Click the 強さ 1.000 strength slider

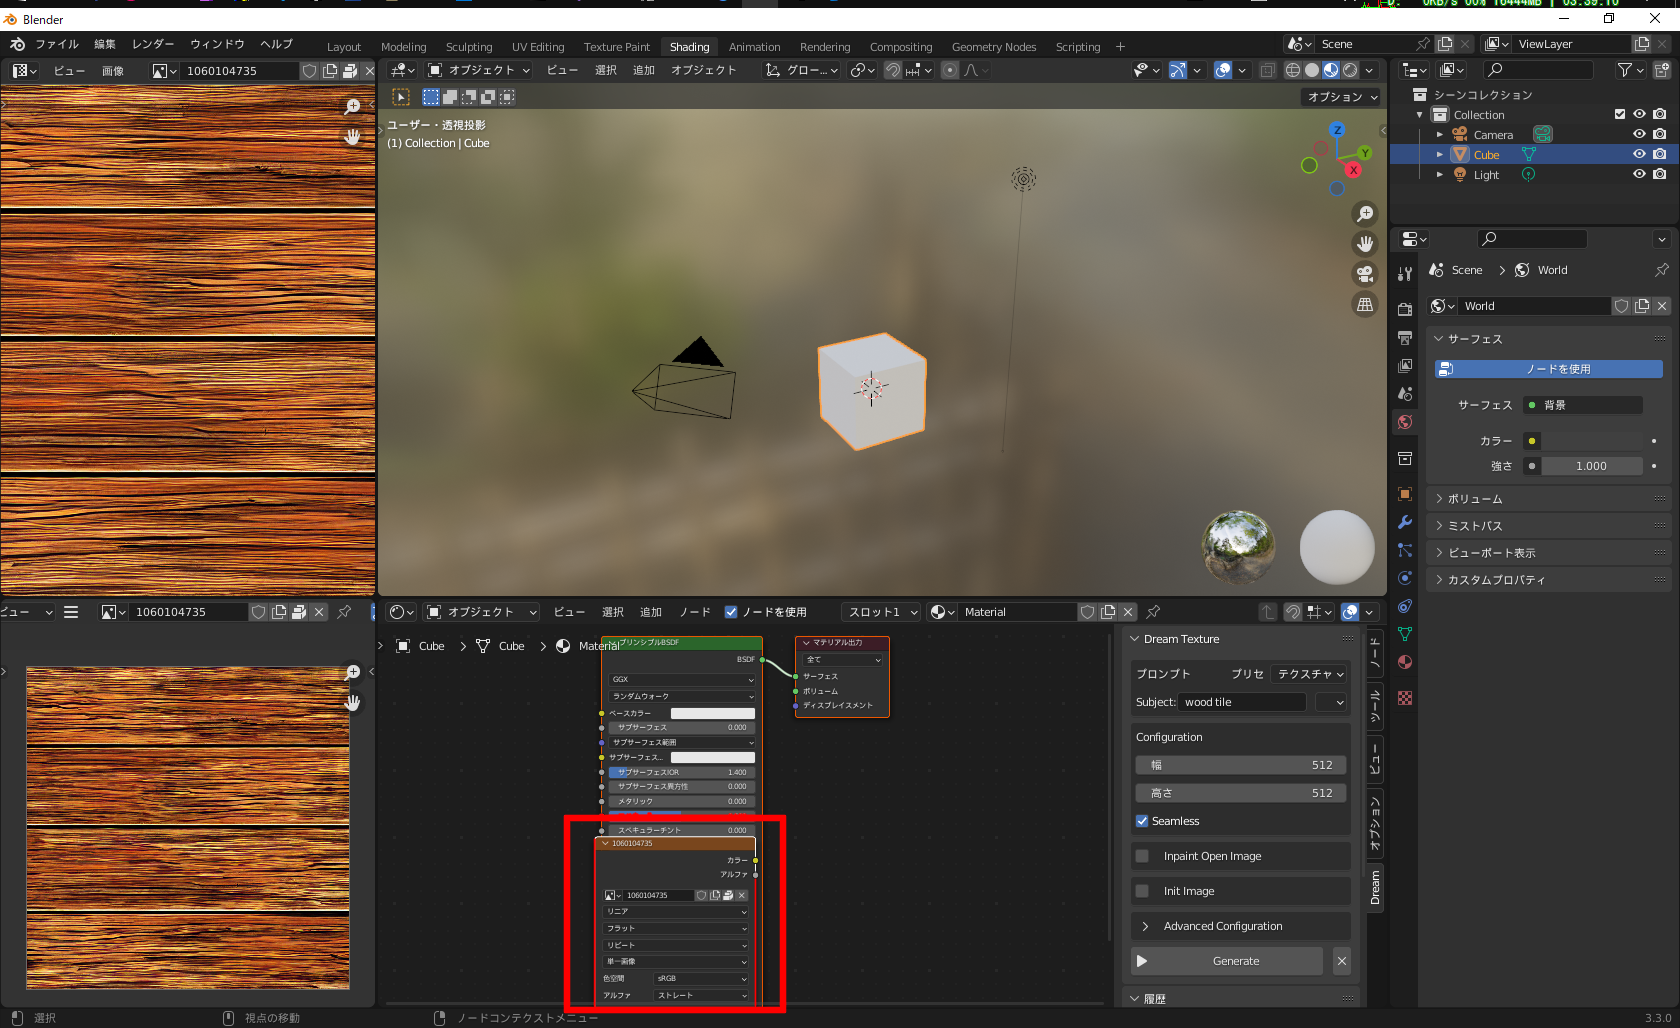point(1592,466)
